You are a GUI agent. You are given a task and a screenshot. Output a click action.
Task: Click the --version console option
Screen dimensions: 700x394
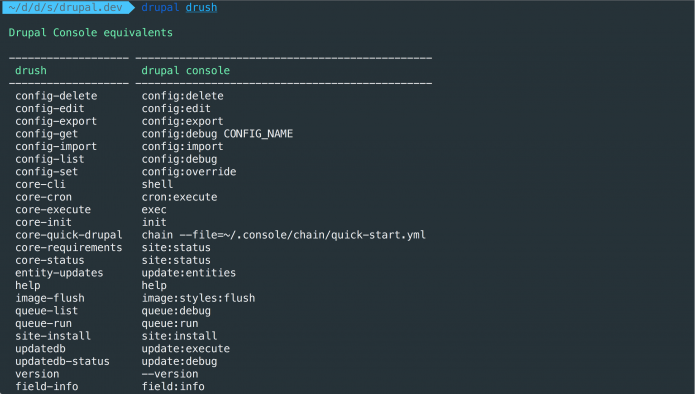coord(170,374)
